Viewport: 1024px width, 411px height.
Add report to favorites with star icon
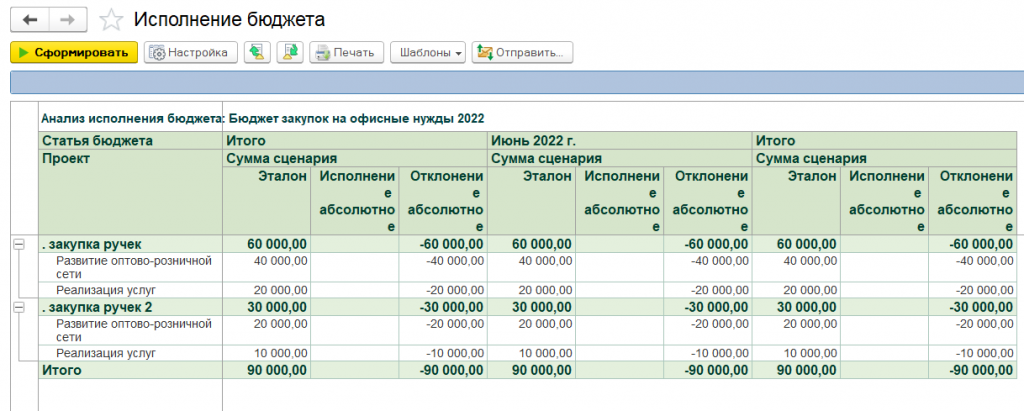112,20
